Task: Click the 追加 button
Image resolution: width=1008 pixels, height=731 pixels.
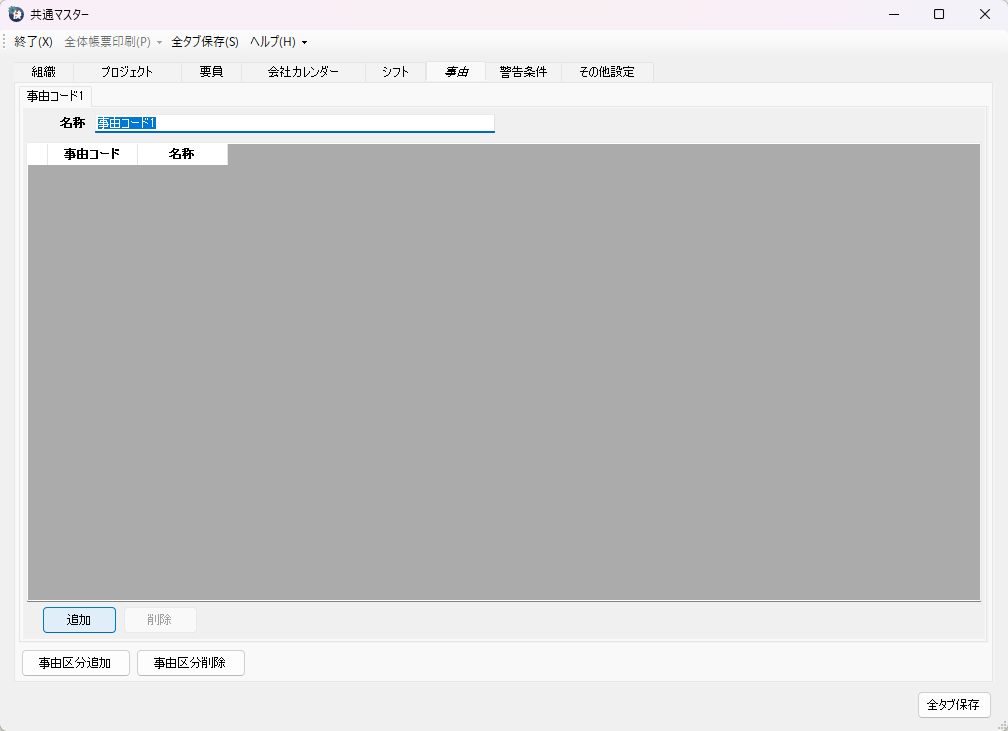Action: (x=79, y=620)
